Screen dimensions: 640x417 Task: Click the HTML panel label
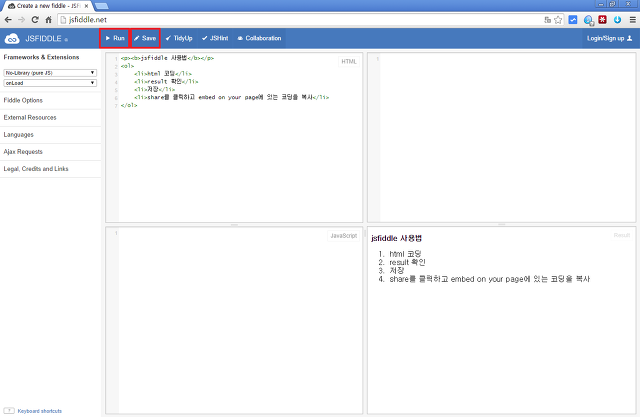click(349, 62)
